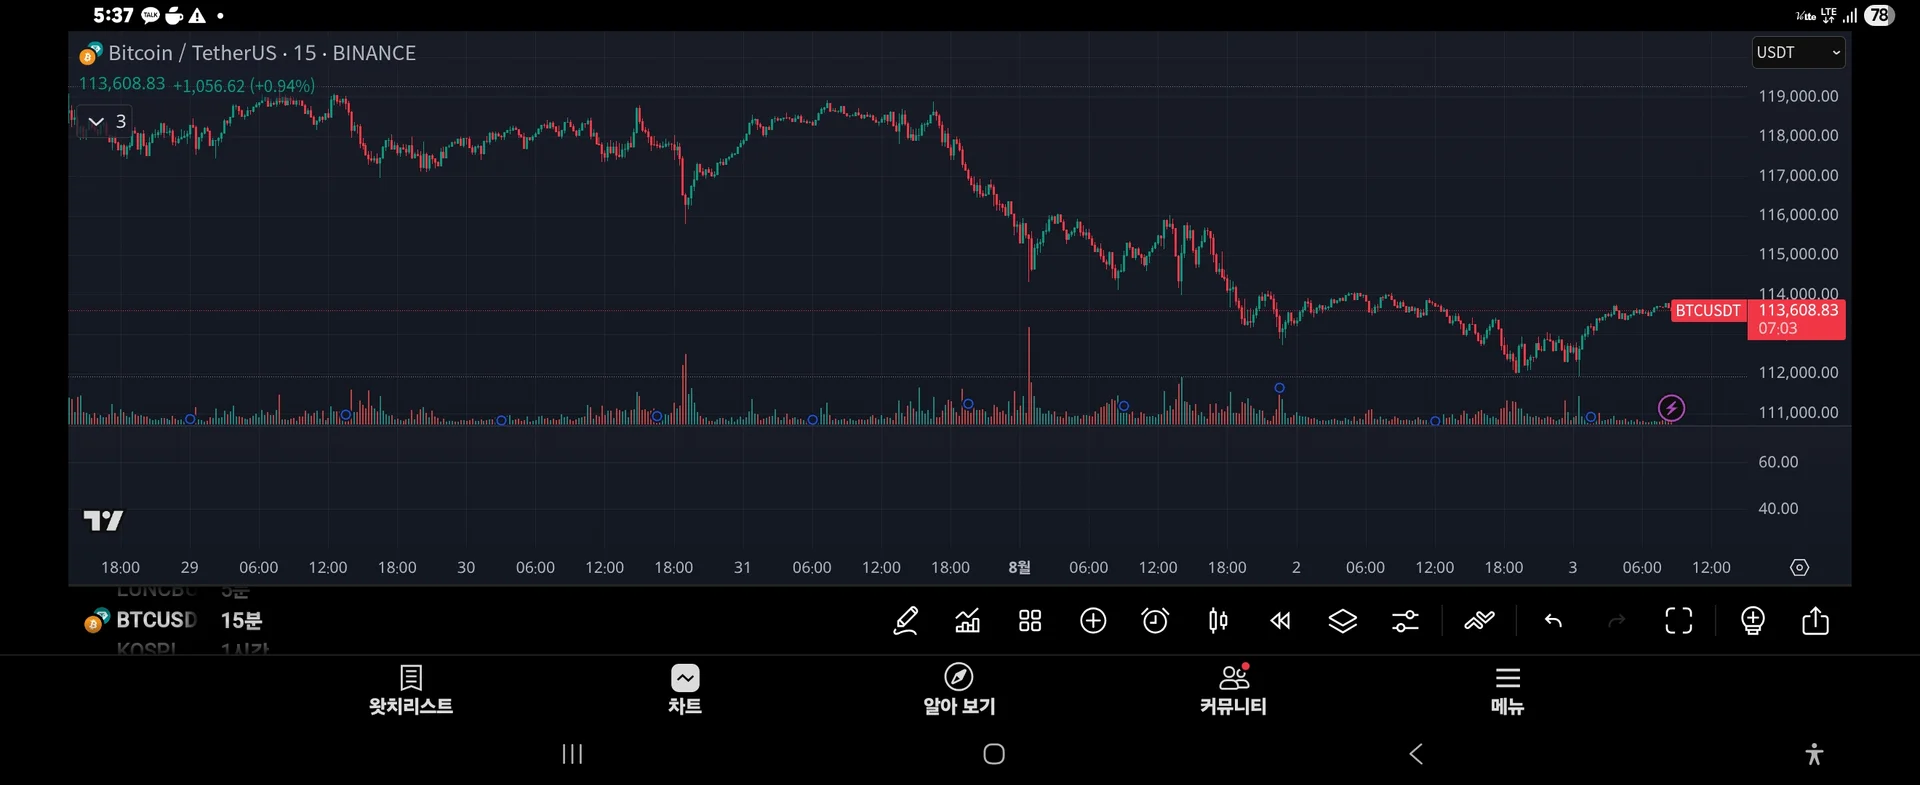Open the 15분 interval selector

pyautogui.click(x=241, y=620)
